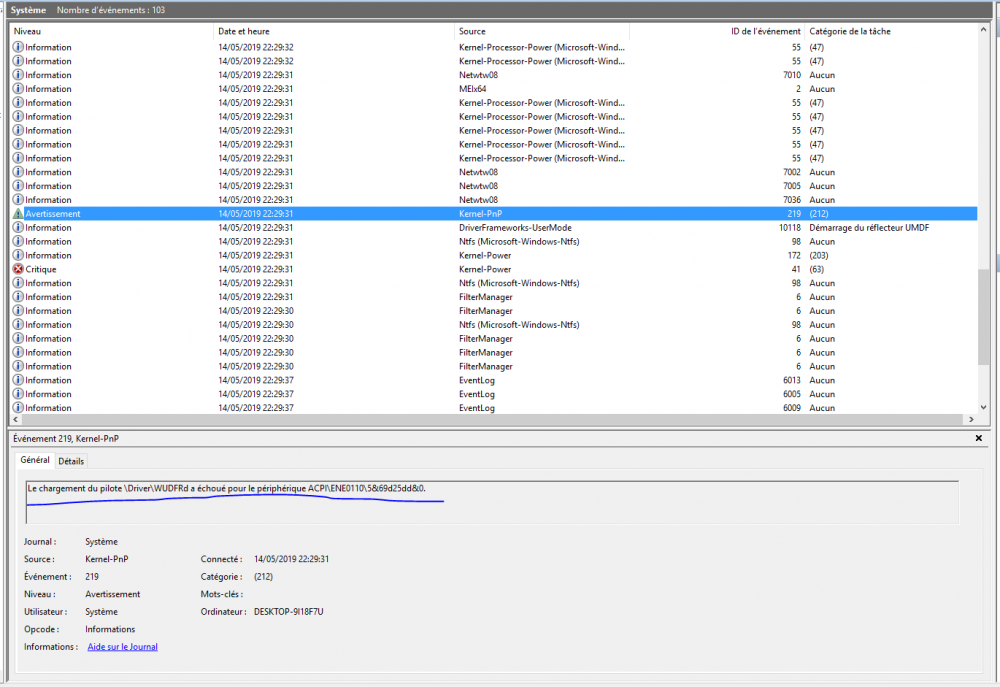Image resolution: width=1000 pixels, height=687 pixels.
Task: Click the info icon on the Kernel-Power 172 row
Action: pyautogui.click(x=18, y=256)
